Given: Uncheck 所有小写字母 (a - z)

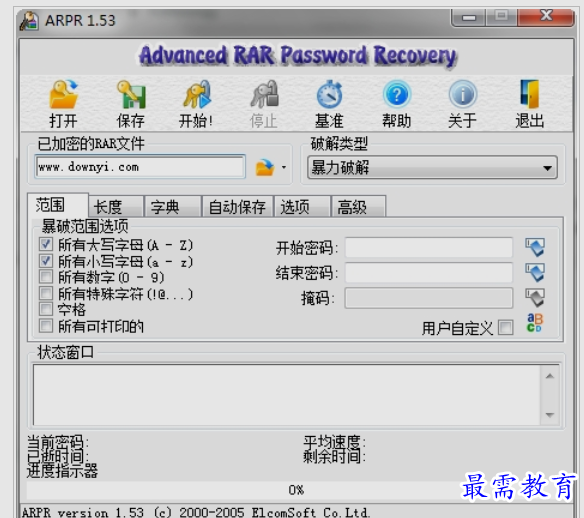Looking at the screenshot, I should pyautogui.click(x=46, y=261).
